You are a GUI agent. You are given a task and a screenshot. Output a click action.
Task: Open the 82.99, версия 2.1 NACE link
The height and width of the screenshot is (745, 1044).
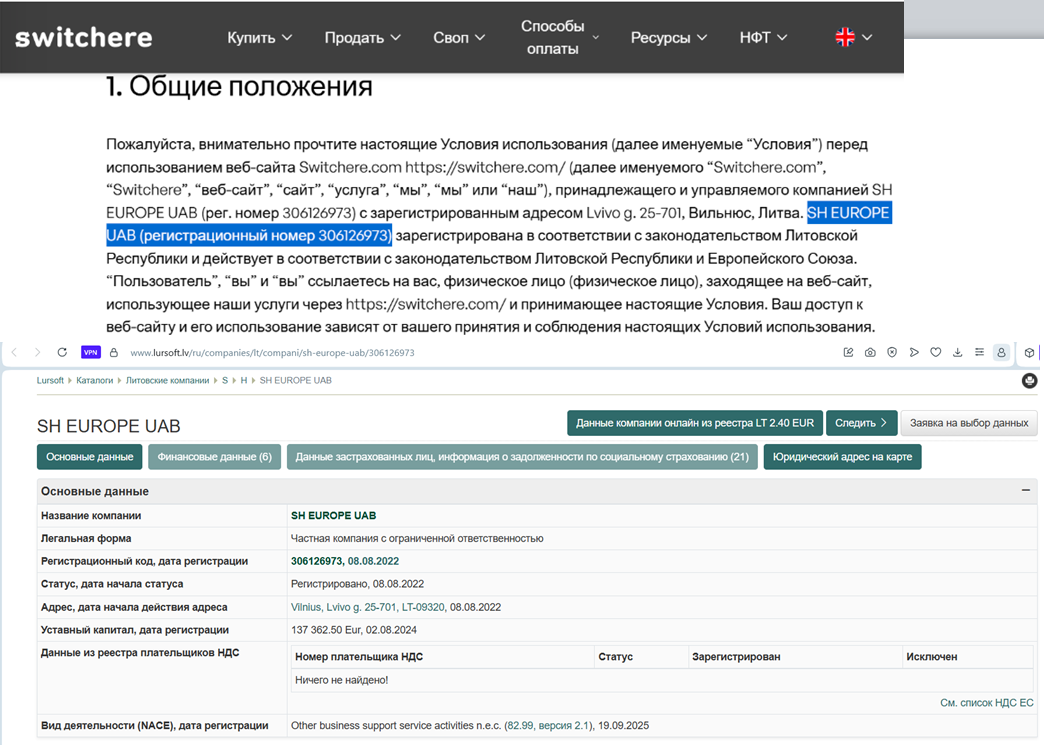[548, 725]
